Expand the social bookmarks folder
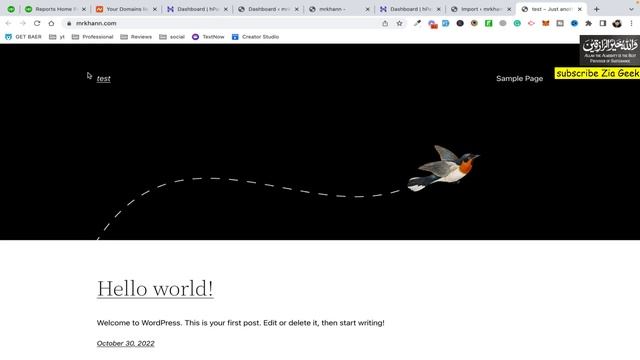 [x=172, y=37]
